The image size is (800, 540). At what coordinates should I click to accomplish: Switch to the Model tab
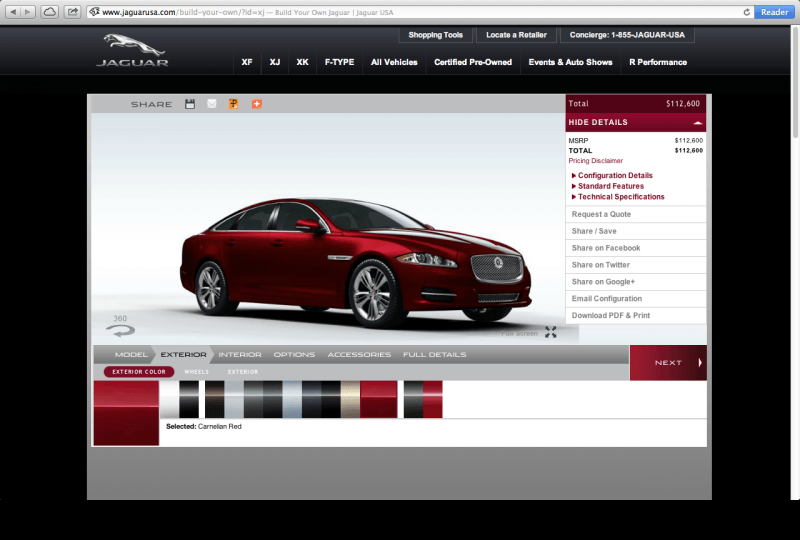(x=131, y=354)
